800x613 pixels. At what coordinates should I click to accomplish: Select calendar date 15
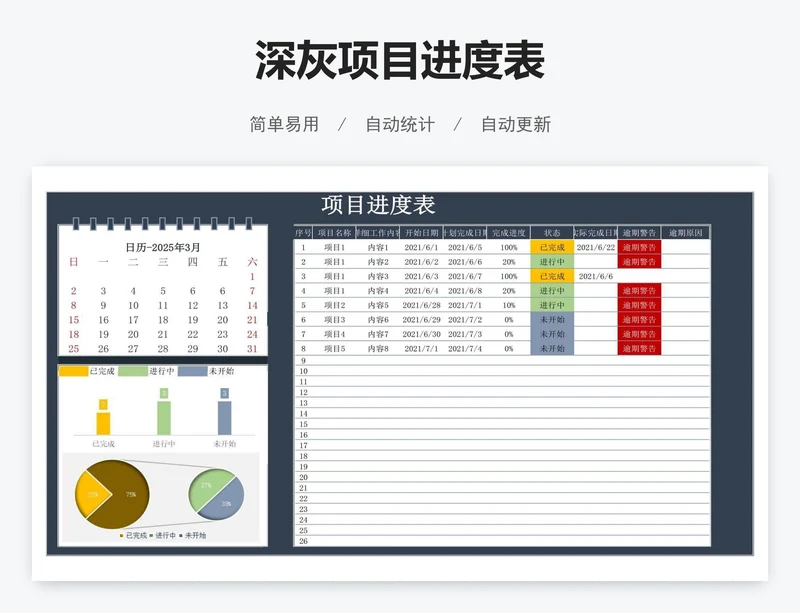pos(74,320)
